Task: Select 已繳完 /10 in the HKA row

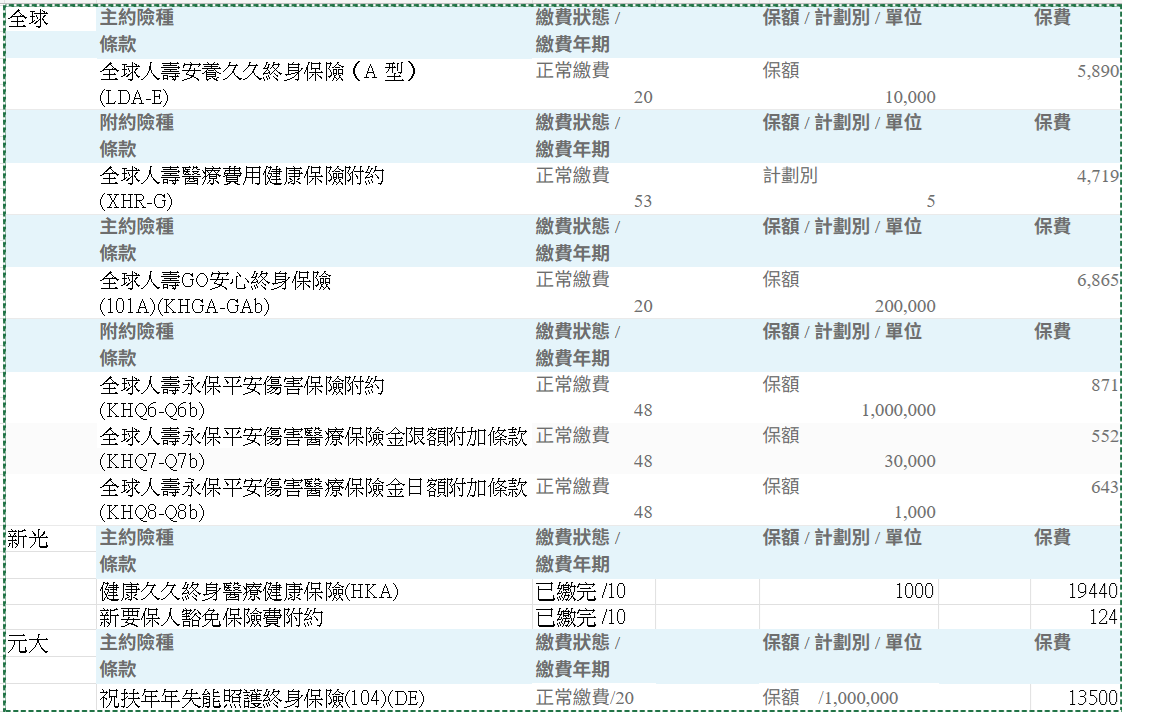Action: (x=581, y=591)
